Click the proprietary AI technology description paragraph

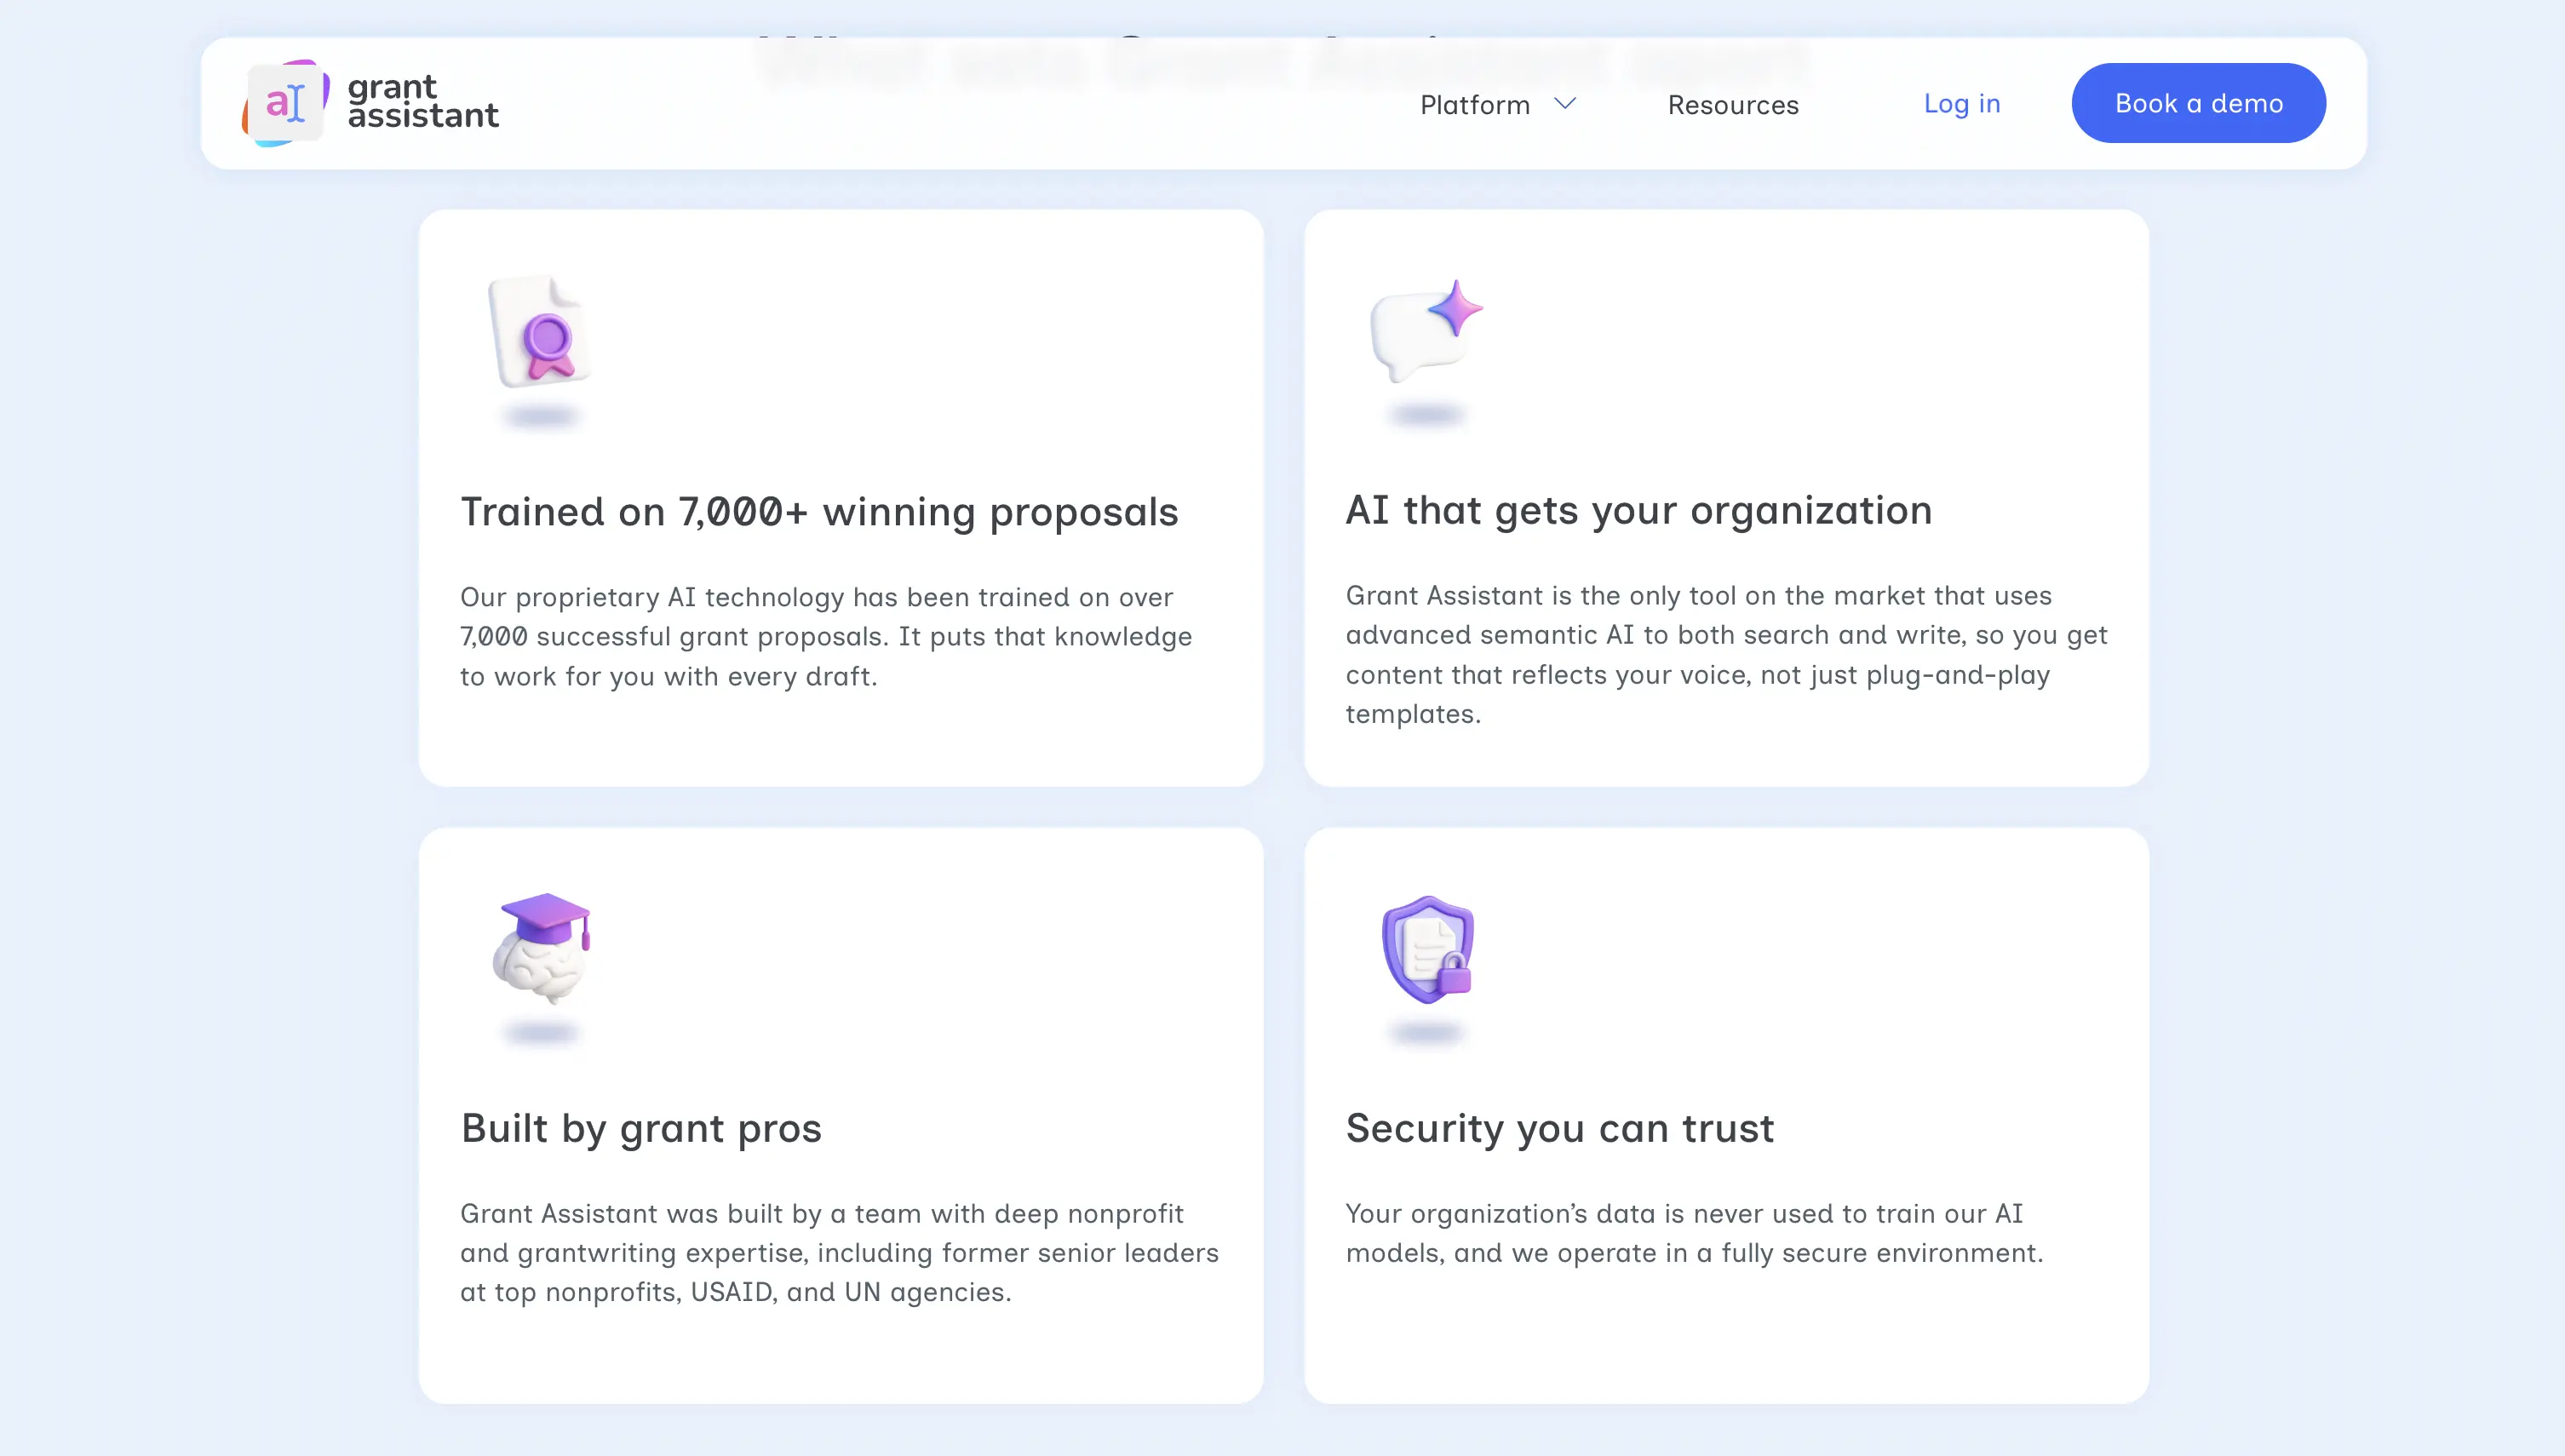coord(826,636)
